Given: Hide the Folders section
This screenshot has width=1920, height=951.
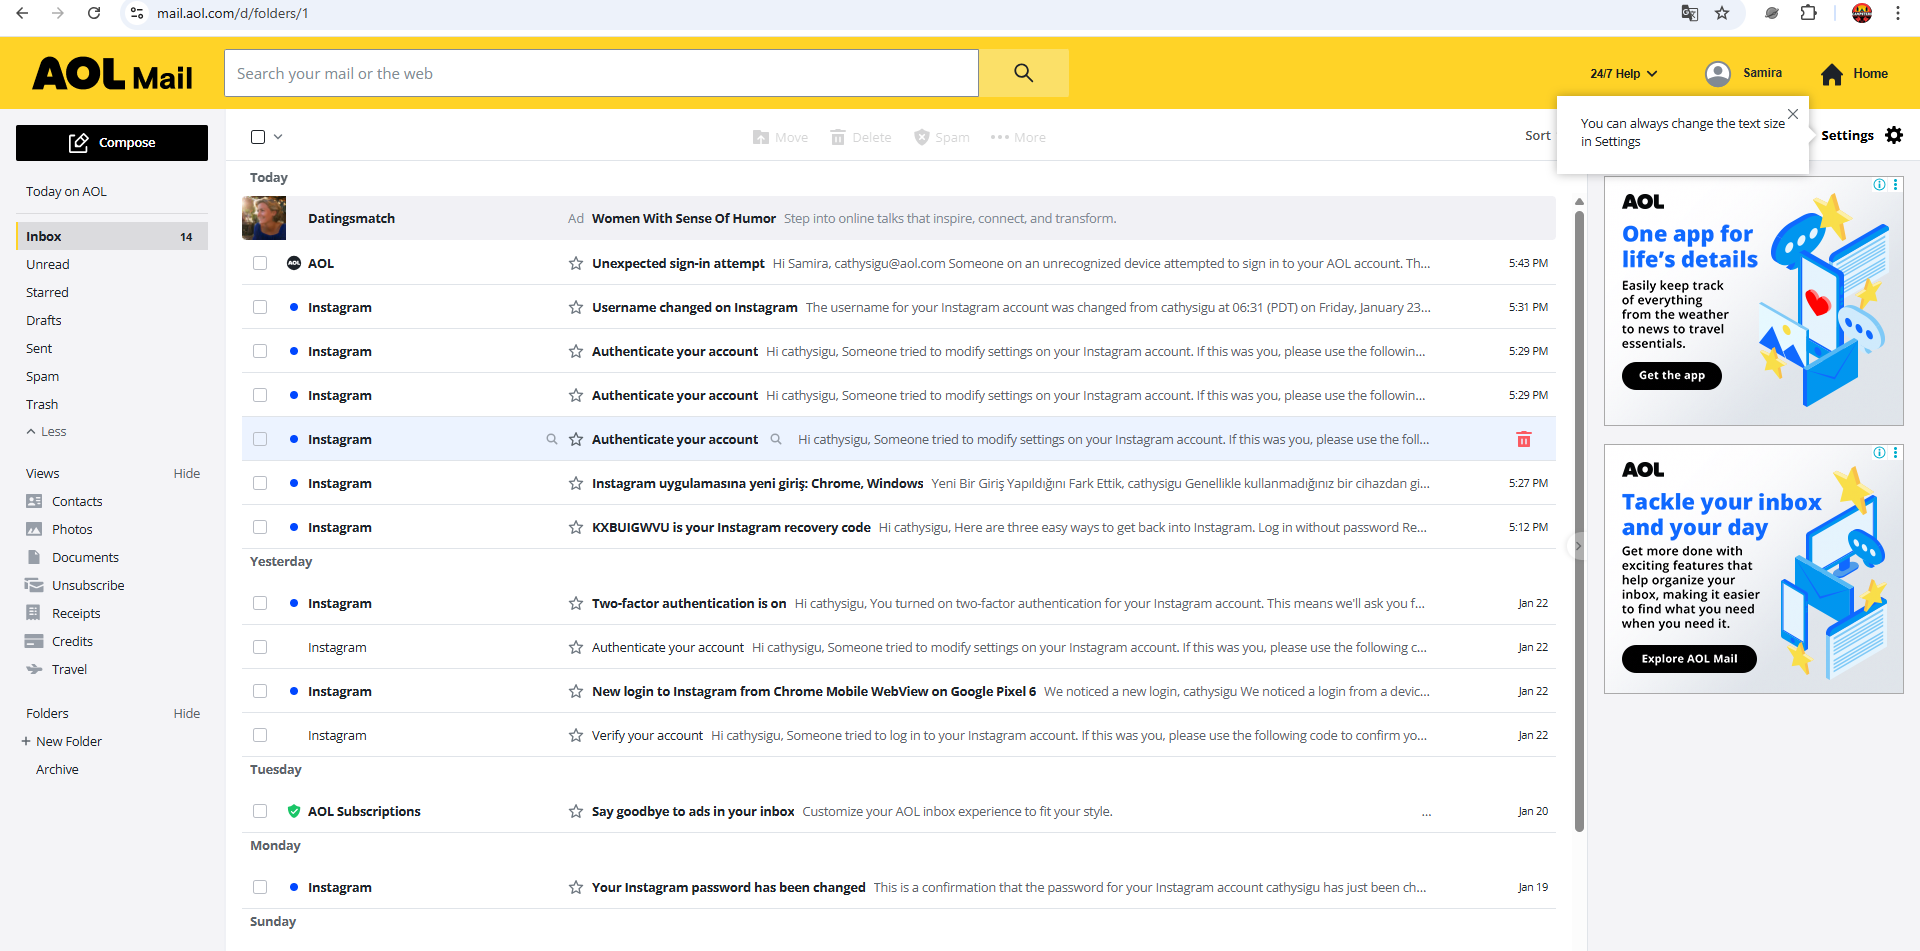Looking at the screenshot, I should (x=186, y=714).
